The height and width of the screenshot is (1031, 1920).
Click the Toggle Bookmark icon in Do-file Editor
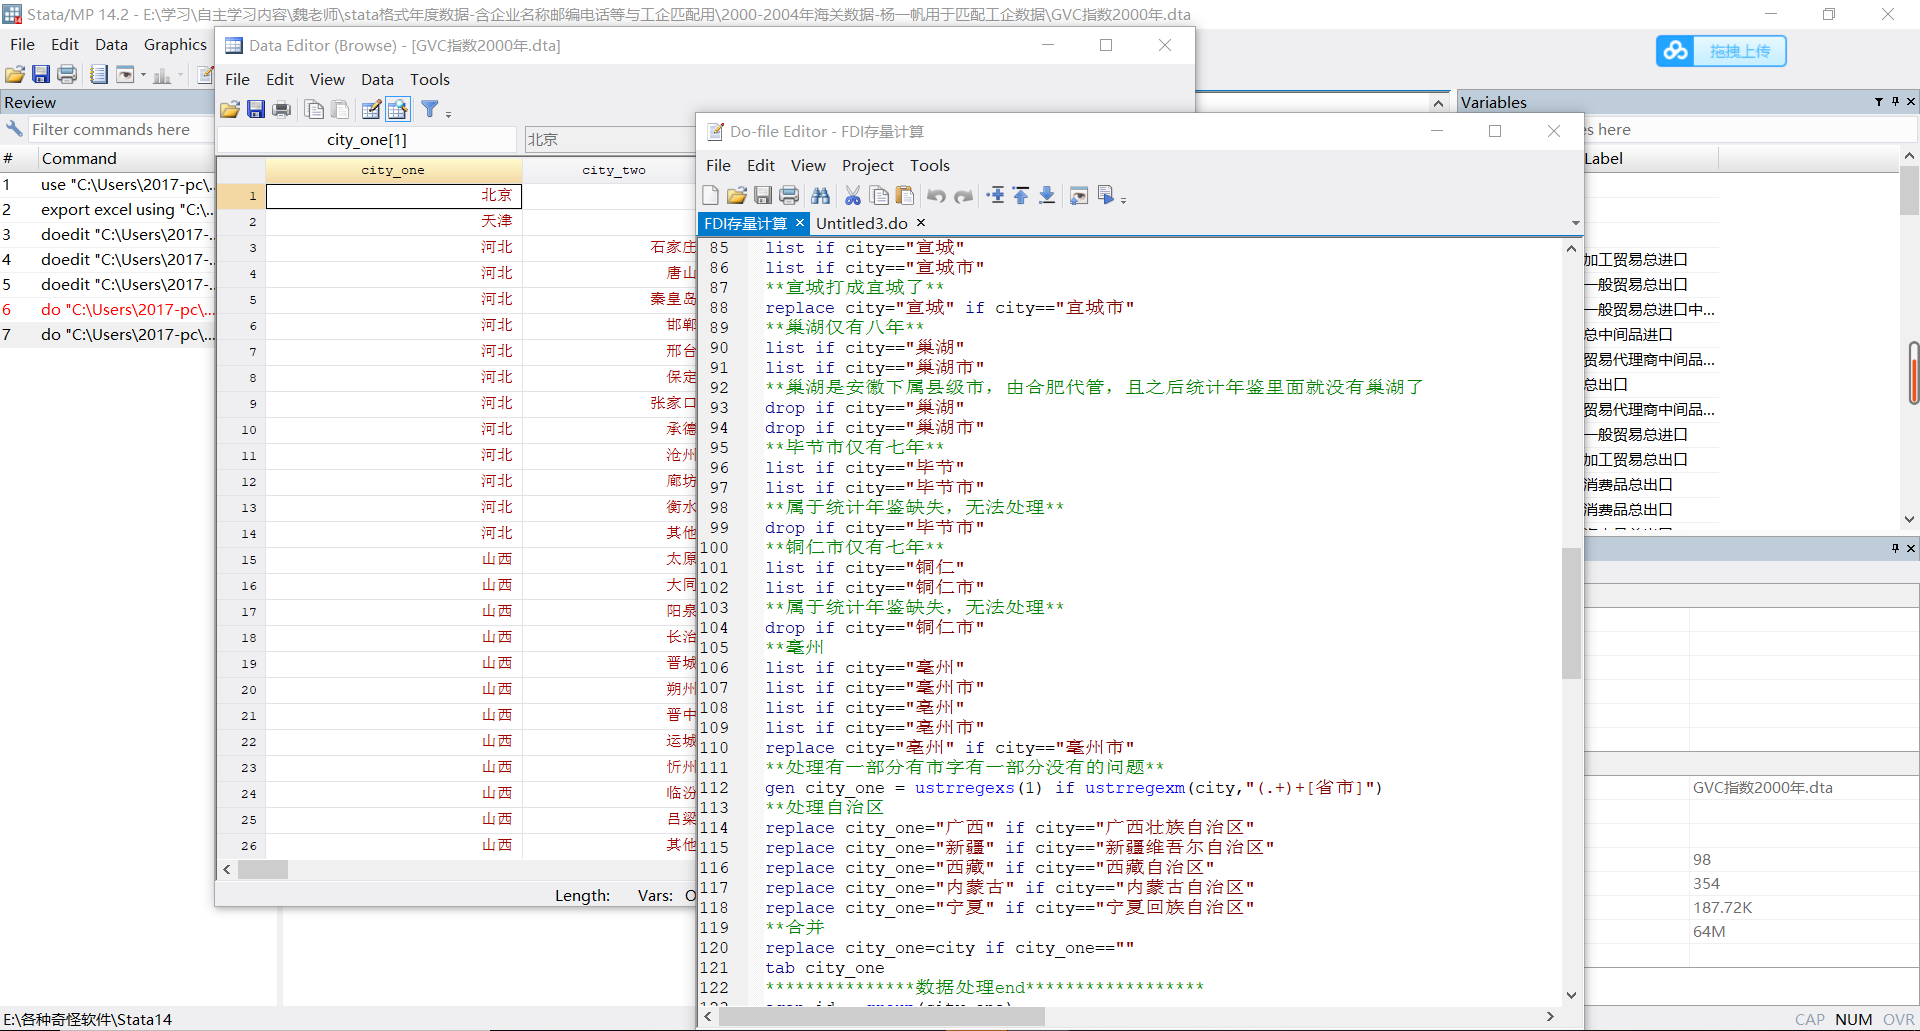[x=996, y=196]
